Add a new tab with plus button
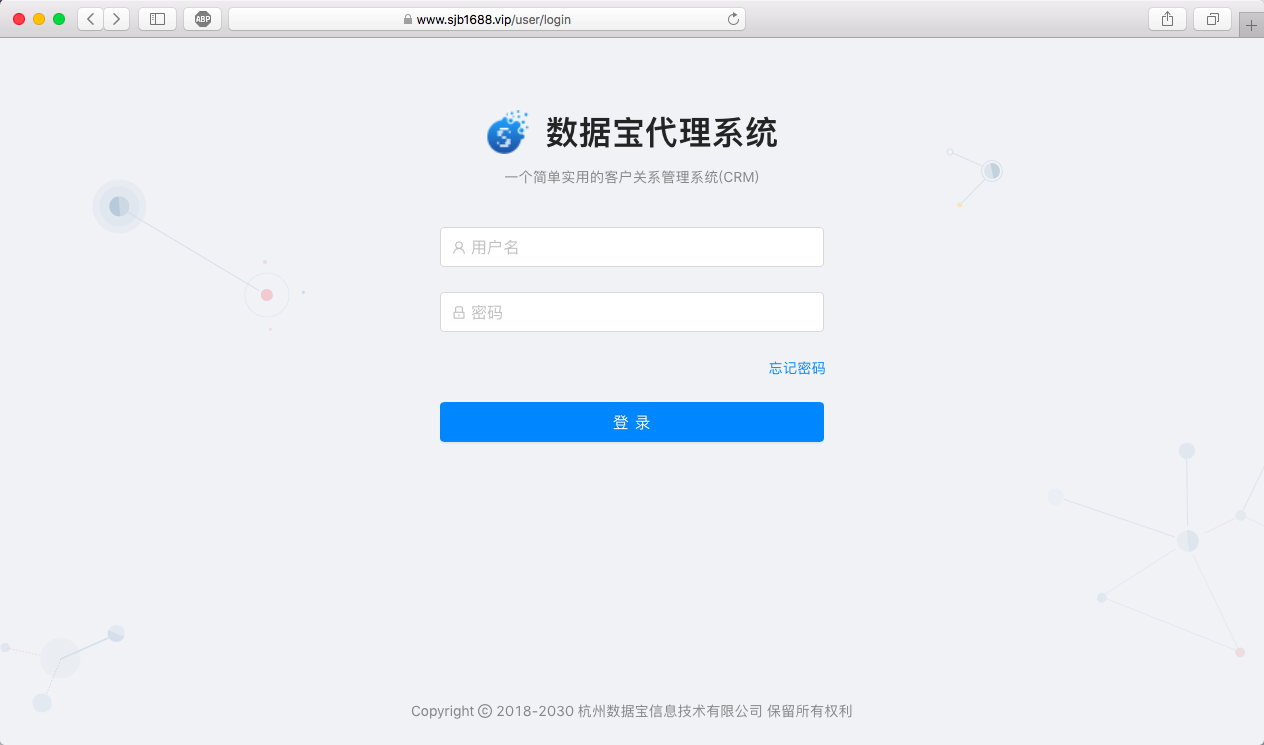This screenshot has width=1264, height=745. click(1251, 25)
